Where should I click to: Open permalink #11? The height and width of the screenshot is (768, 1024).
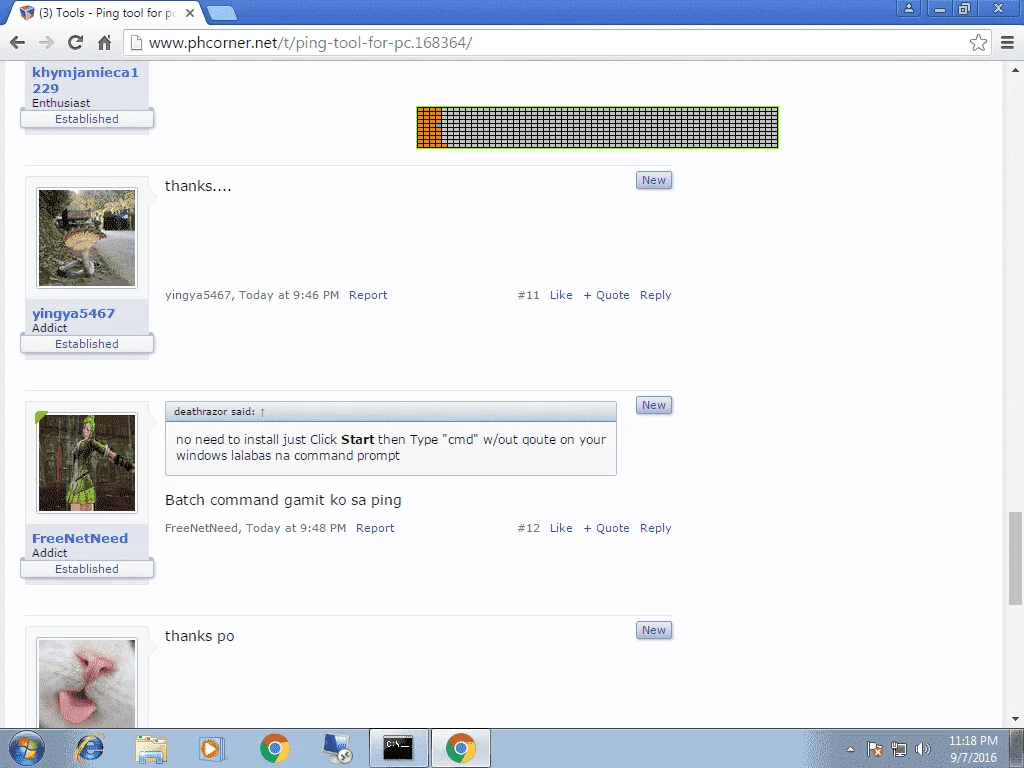528,295
